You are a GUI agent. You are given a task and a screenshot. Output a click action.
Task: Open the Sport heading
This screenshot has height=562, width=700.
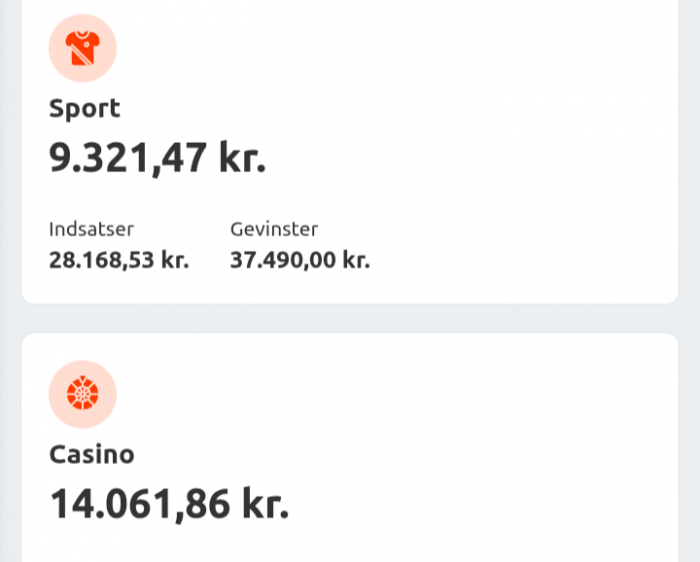click(x=84, y=108)
